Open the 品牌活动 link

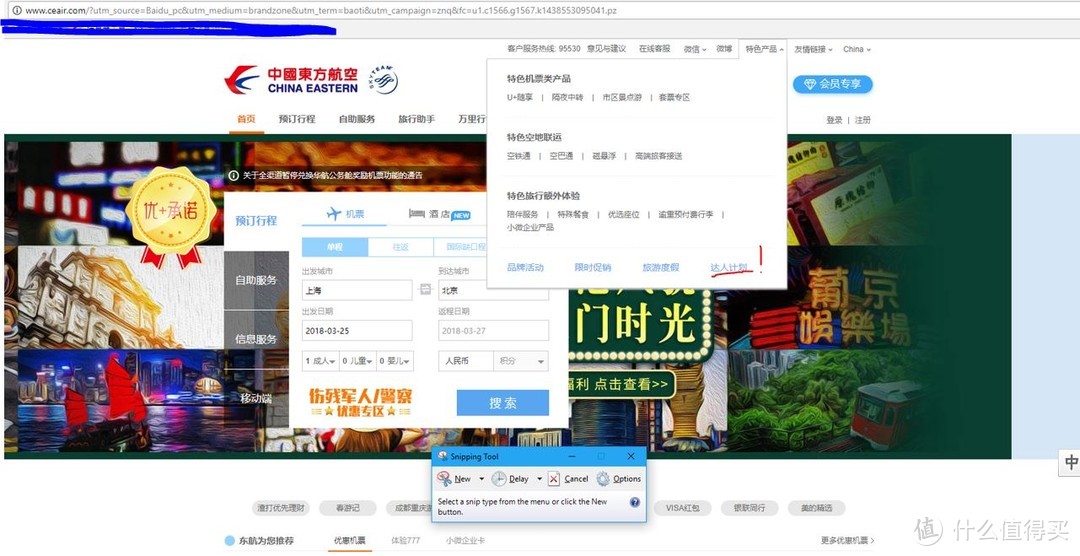tap(526, 267)
